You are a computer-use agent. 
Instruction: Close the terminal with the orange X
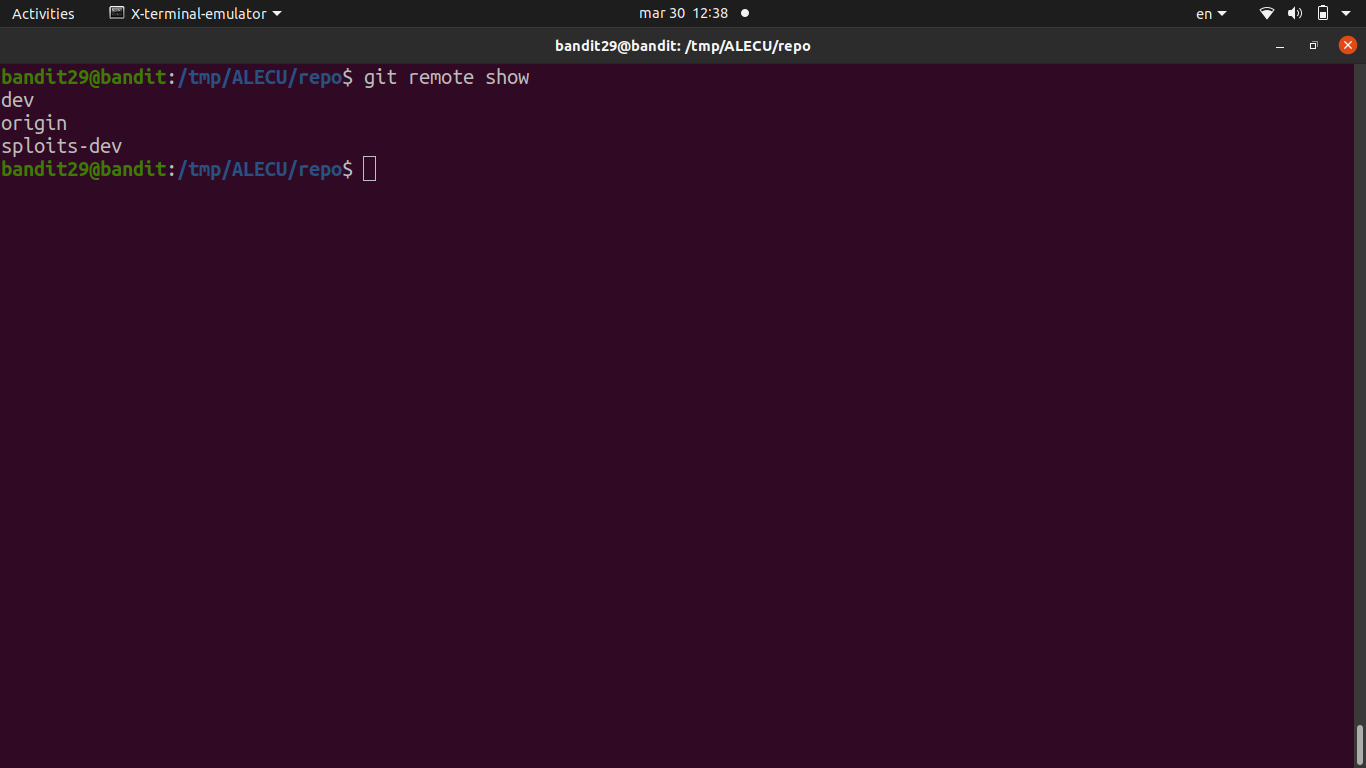[x=1347, y=45]
